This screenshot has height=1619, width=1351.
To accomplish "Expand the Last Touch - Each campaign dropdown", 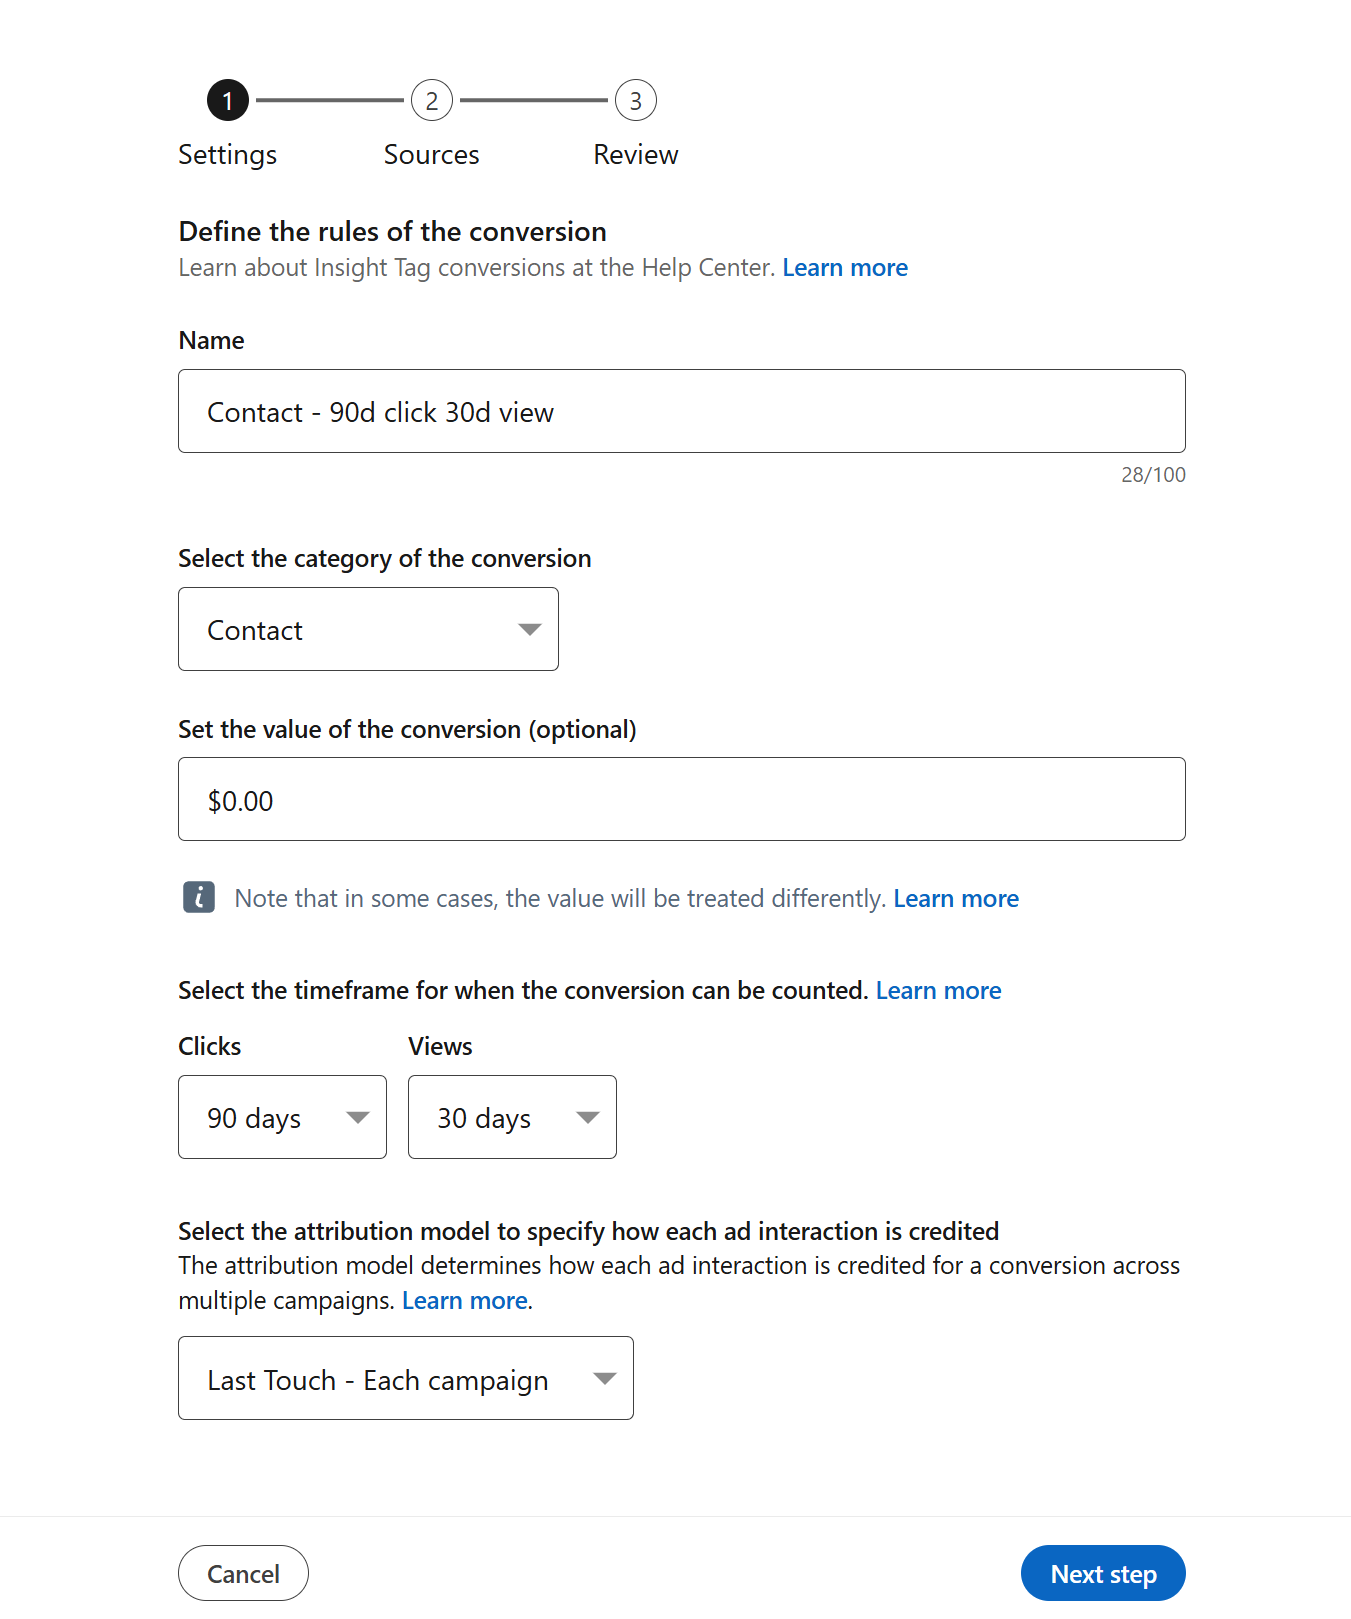I will pos(406,1378).
